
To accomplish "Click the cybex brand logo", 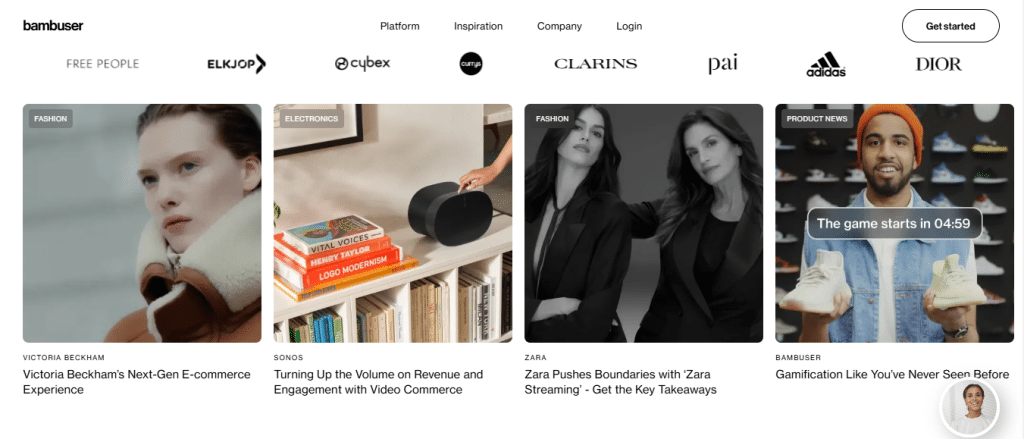I will [362, 63].
